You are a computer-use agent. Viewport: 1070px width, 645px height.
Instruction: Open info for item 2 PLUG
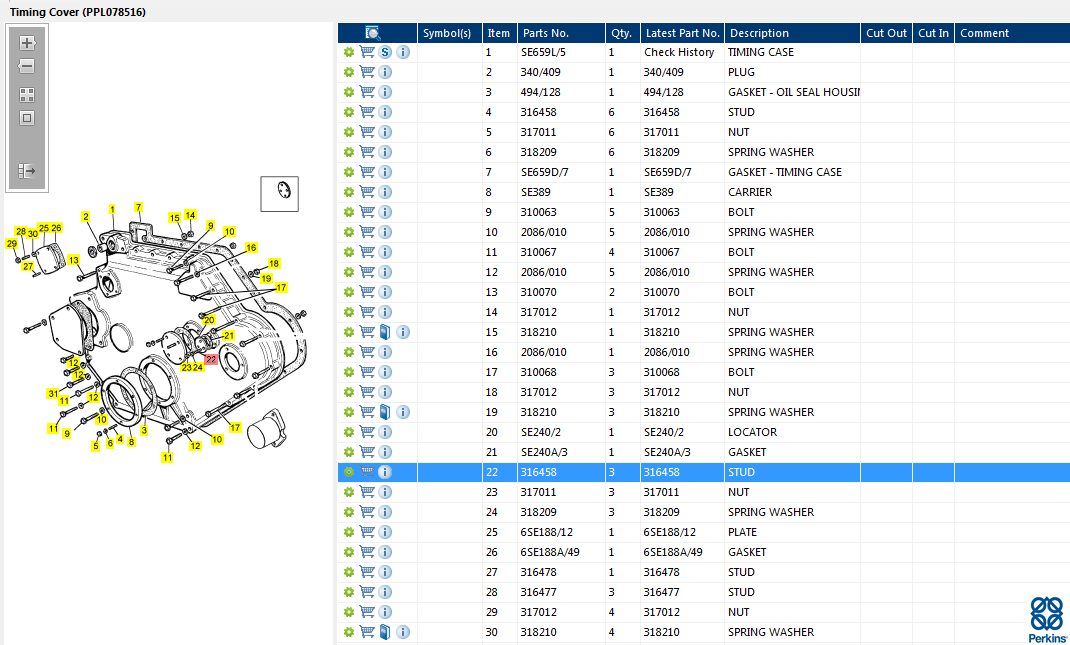pyautogui.click(x=385, y=72)
